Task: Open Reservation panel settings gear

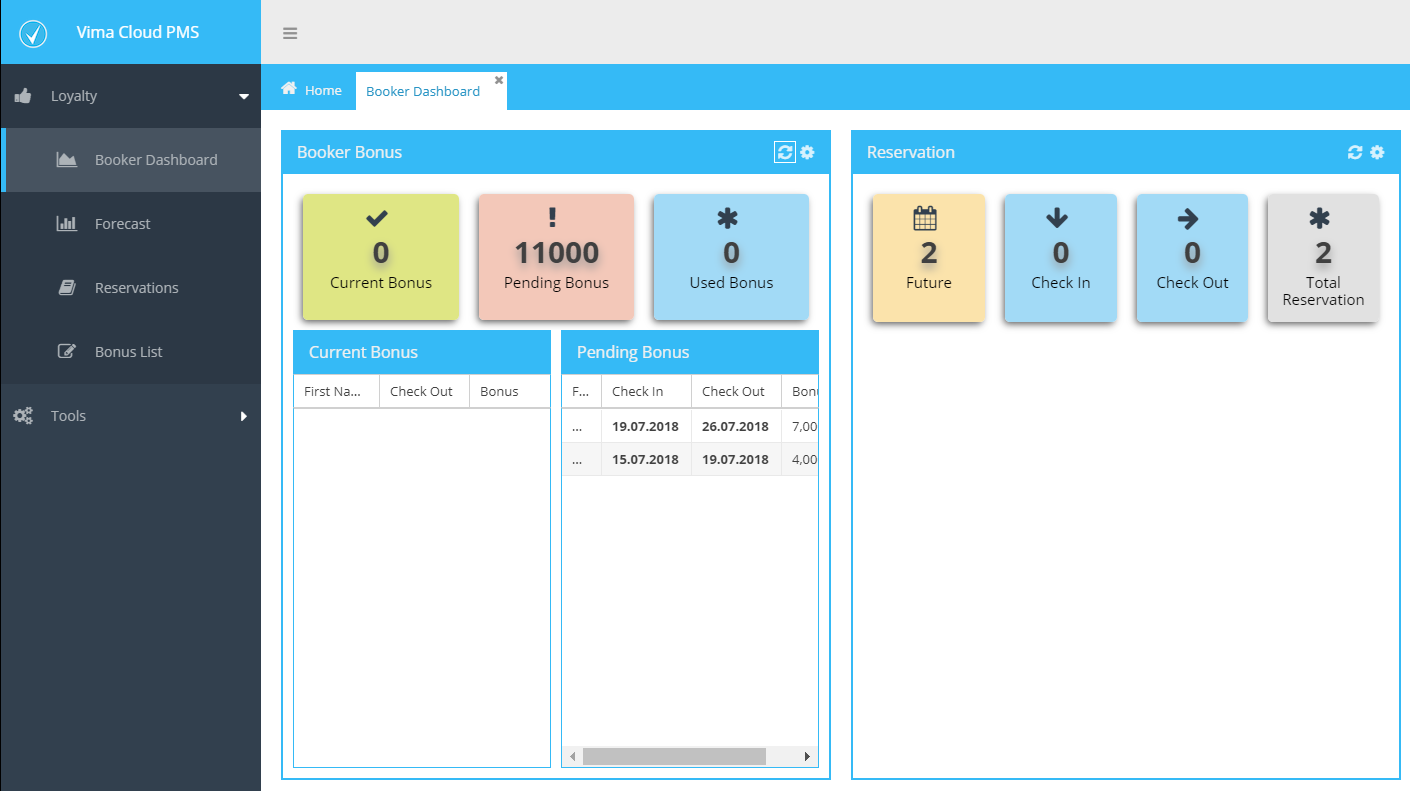Action: (x=1377, y=152)
